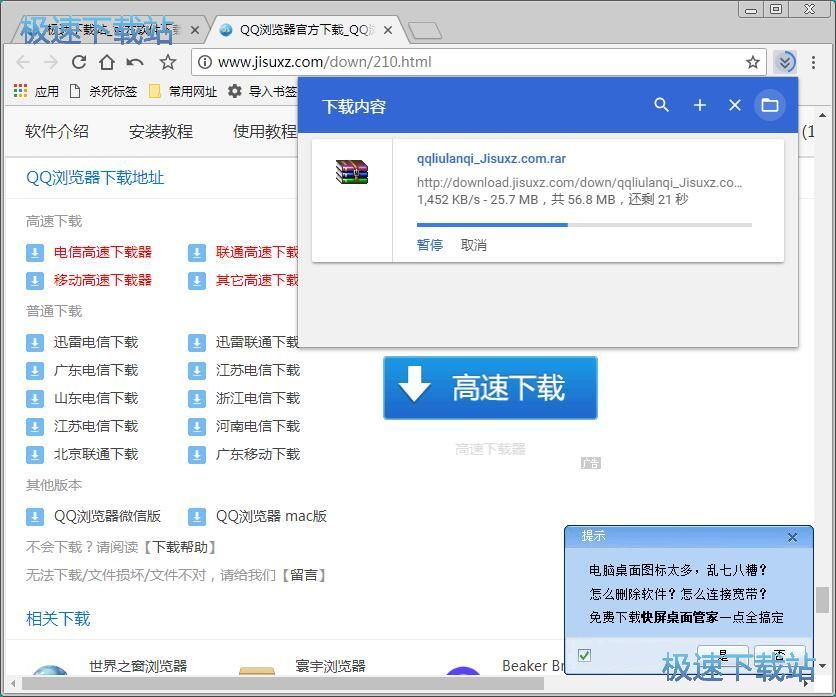Click download icon beside QQ浏览器微信版
Image resolution: width=836 pixels, height=697 pixels.
click(35, 516)
